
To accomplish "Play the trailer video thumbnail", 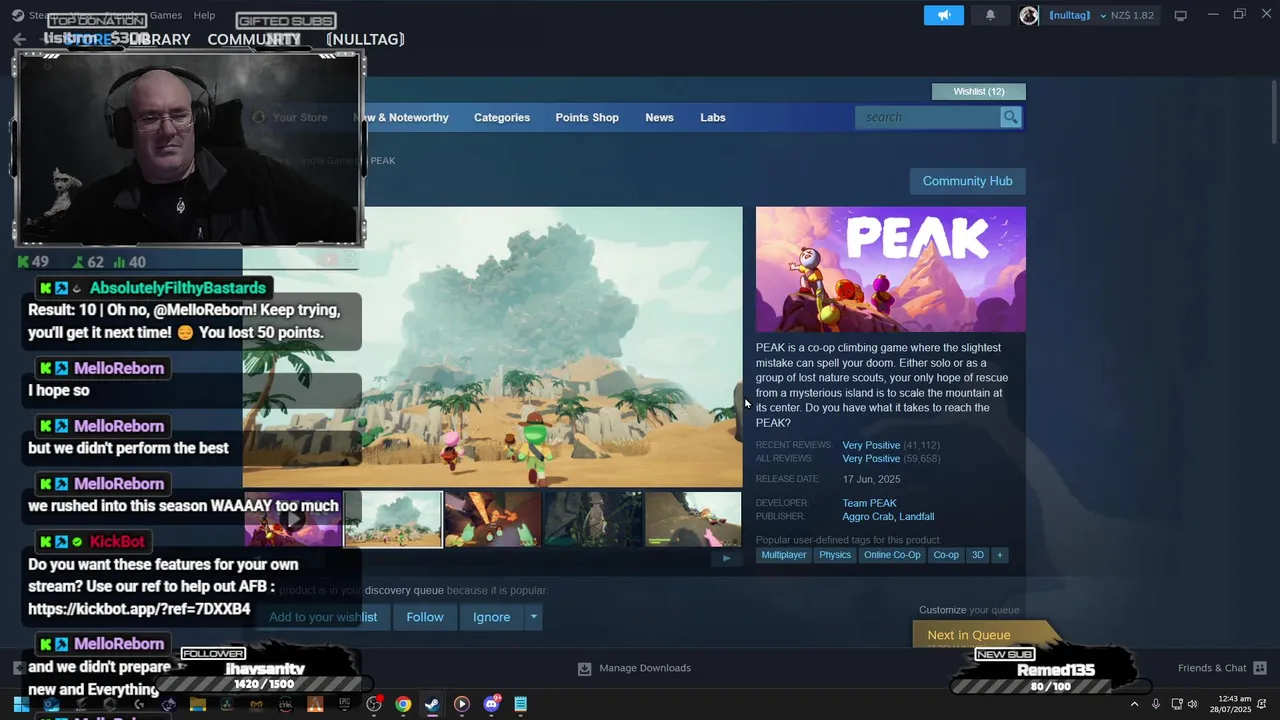I will (x=293, y=519).
